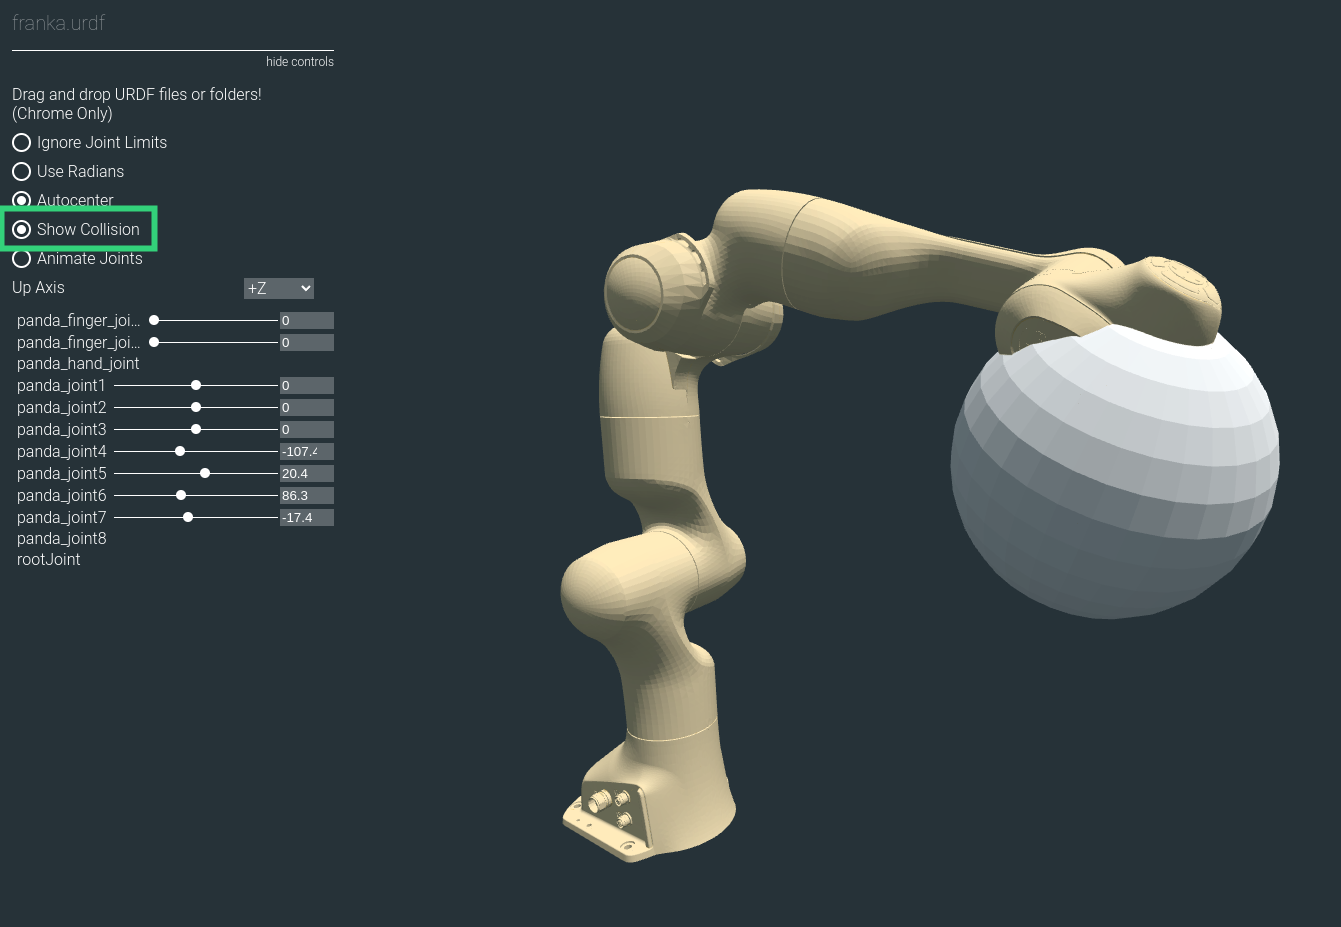Enable Animate Joints
The image size is (1341, 927).
21,258
